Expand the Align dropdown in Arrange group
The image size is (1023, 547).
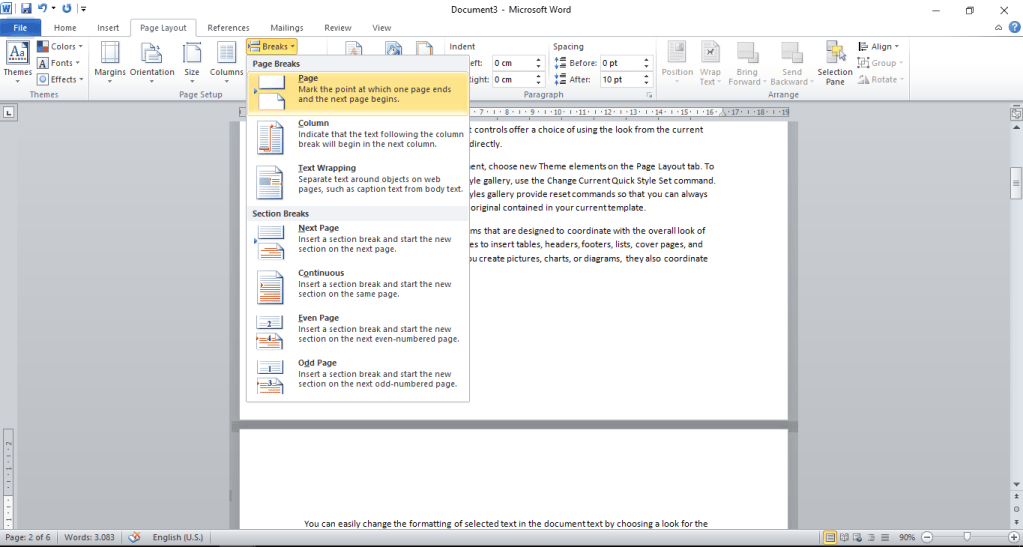pyautogui.click(x=879, y=46)
